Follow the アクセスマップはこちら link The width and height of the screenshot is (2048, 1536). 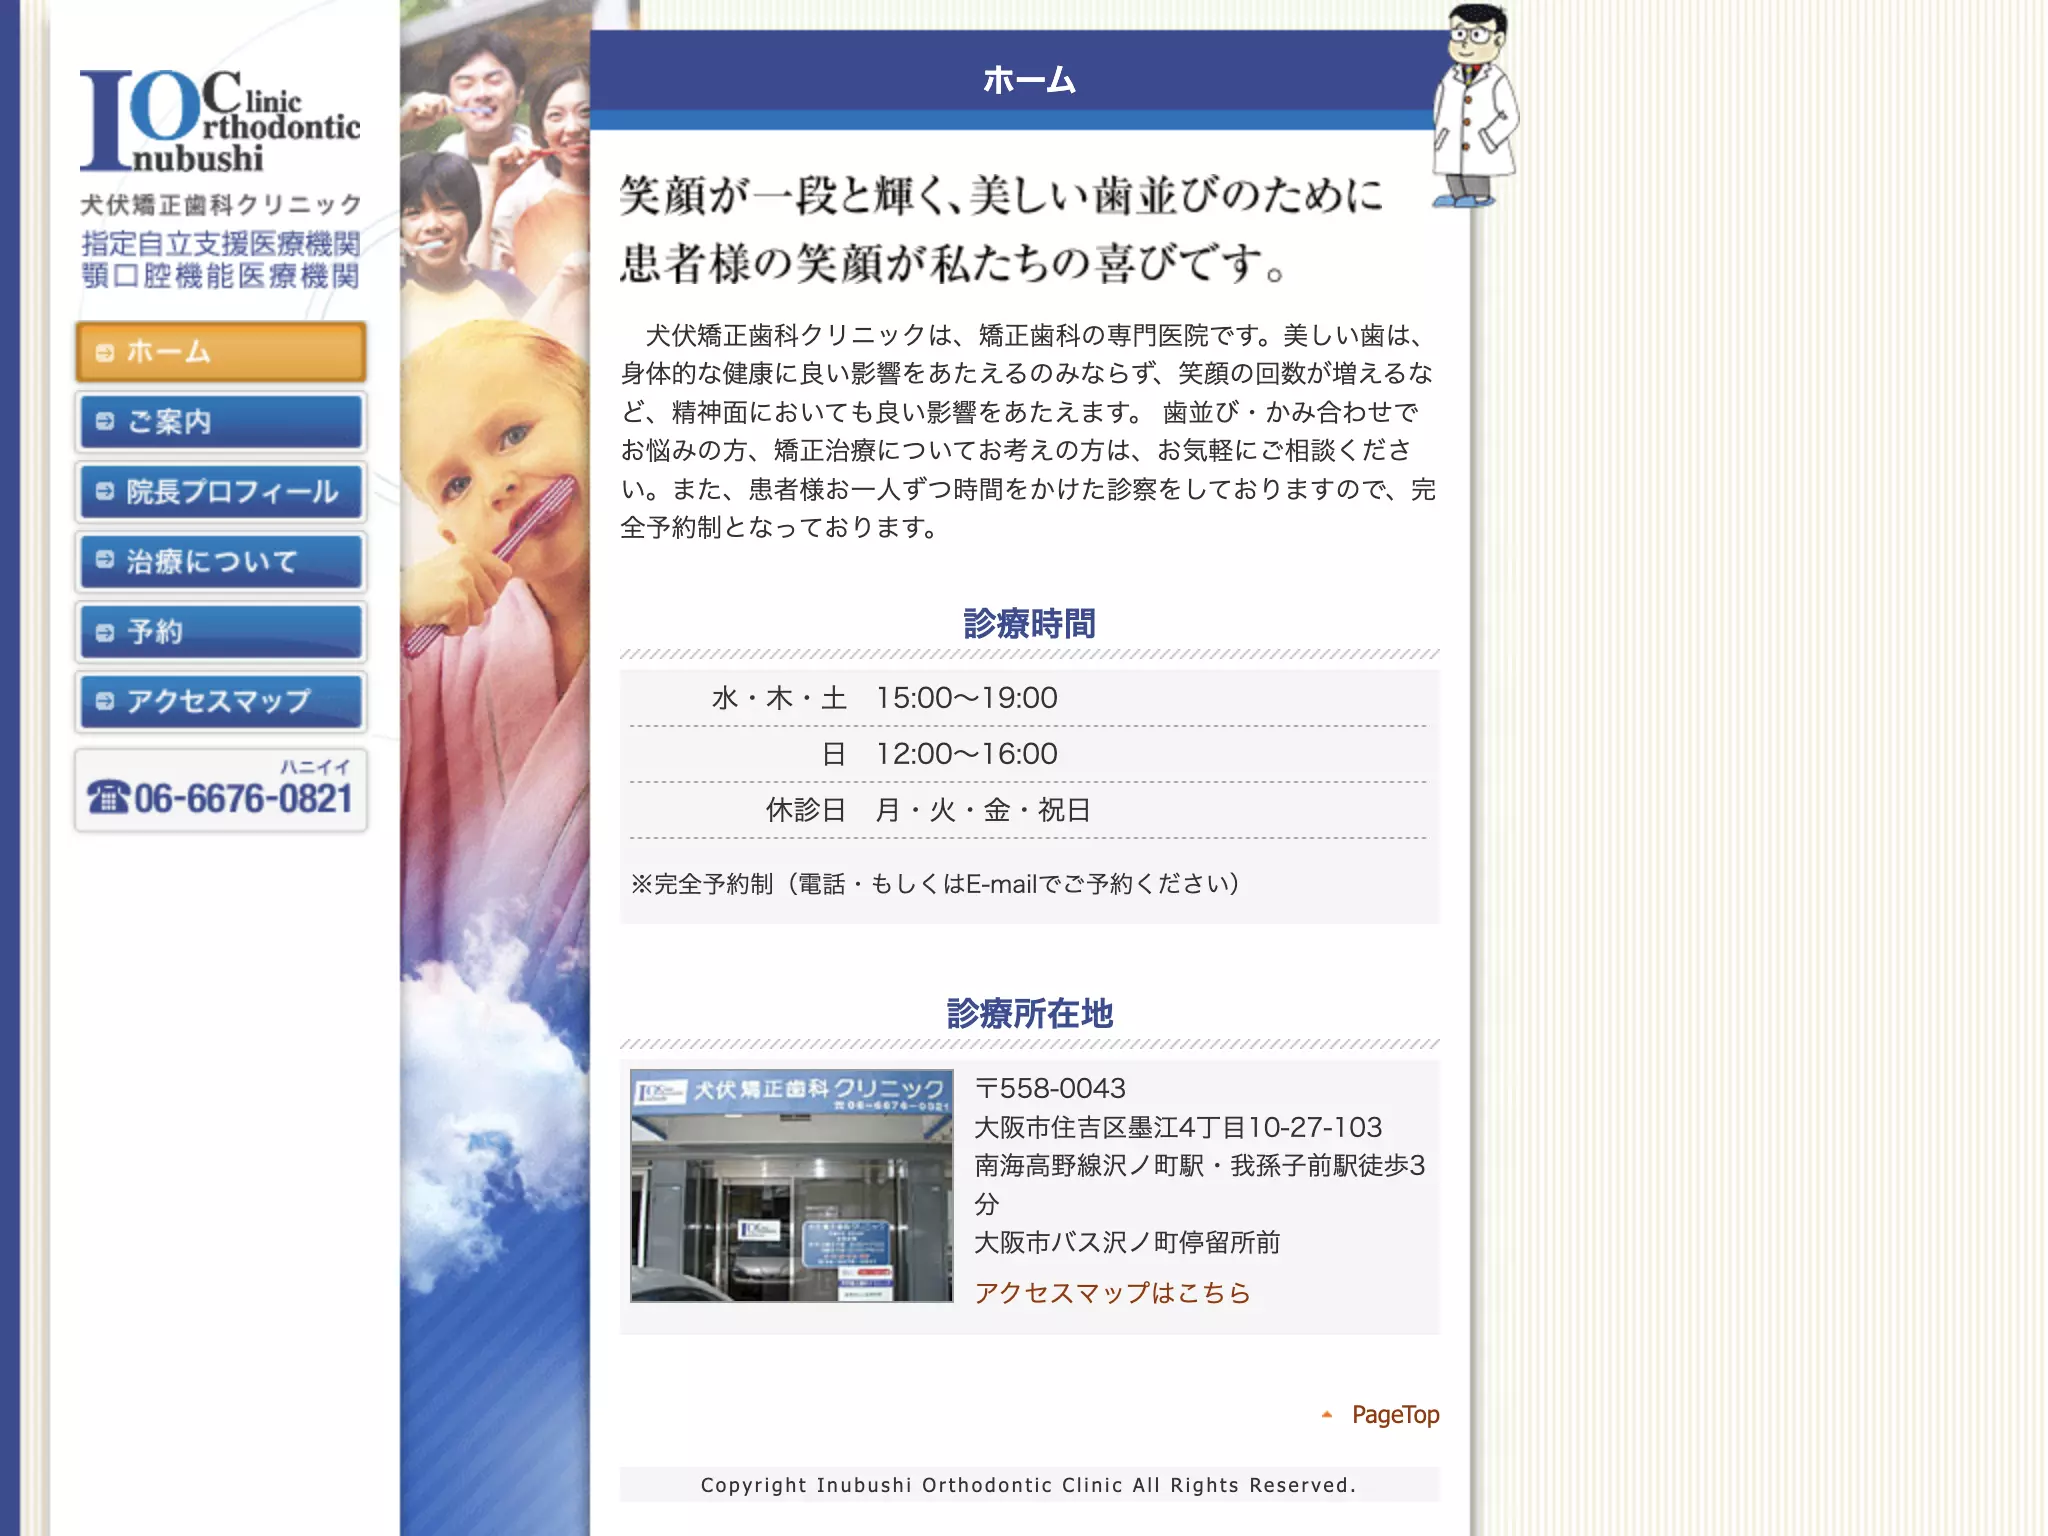coord(1112,1293)
